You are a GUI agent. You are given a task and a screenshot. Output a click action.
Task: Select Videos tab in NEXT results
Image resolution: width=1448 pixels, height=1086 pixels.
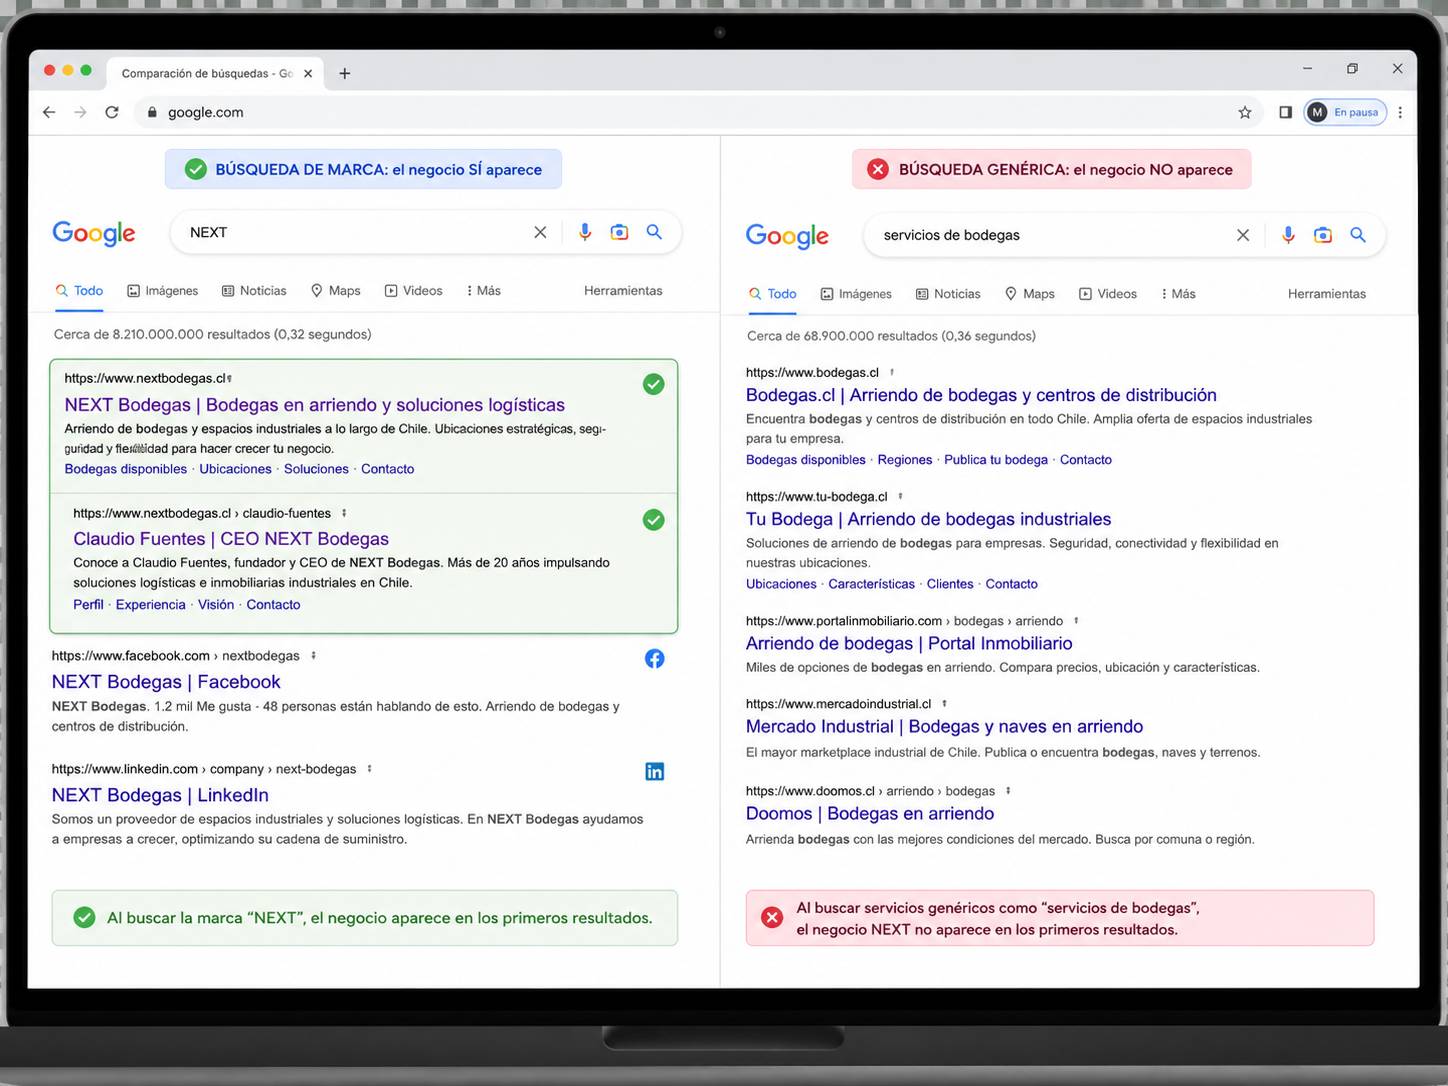[413, 291]
